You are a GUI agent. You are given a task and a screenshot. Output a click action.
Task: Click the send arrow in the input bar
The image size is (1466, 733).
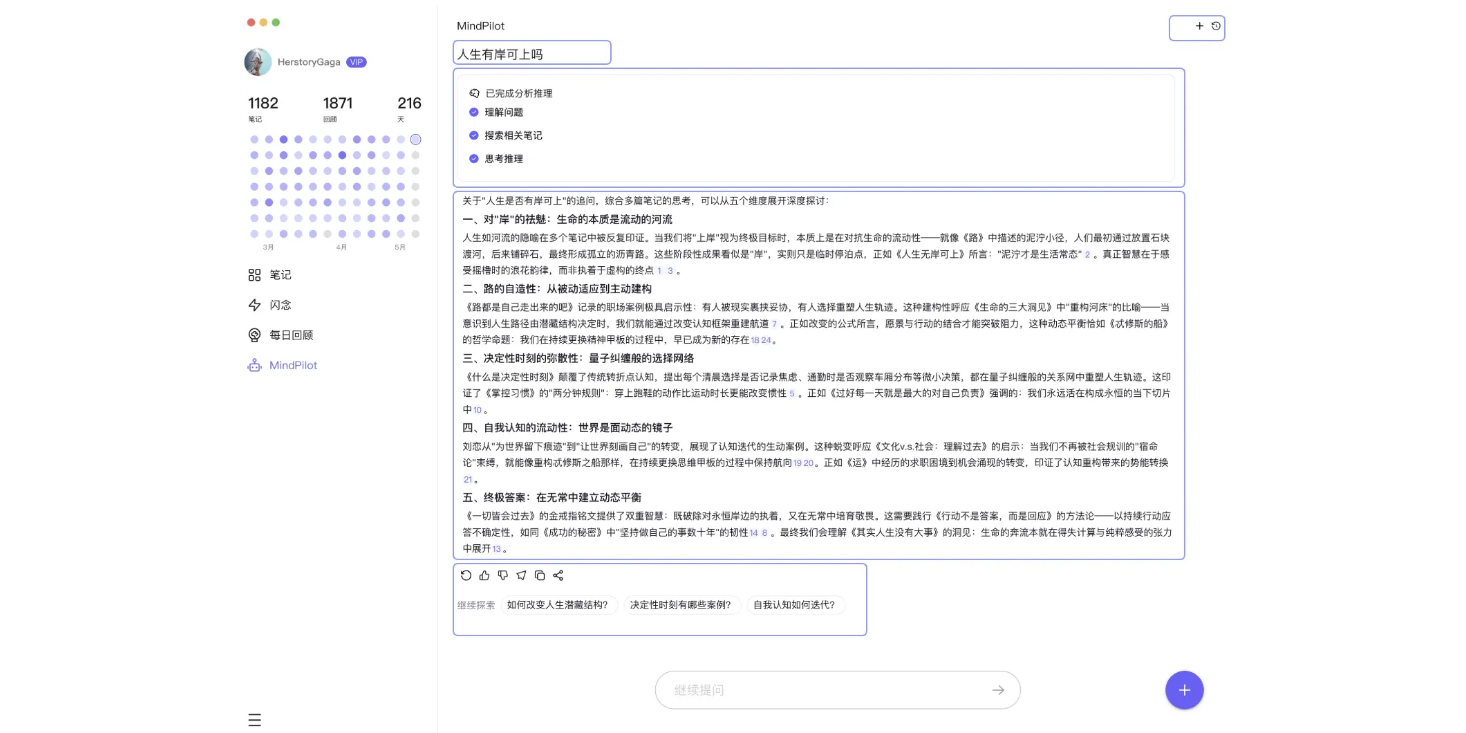997,690
